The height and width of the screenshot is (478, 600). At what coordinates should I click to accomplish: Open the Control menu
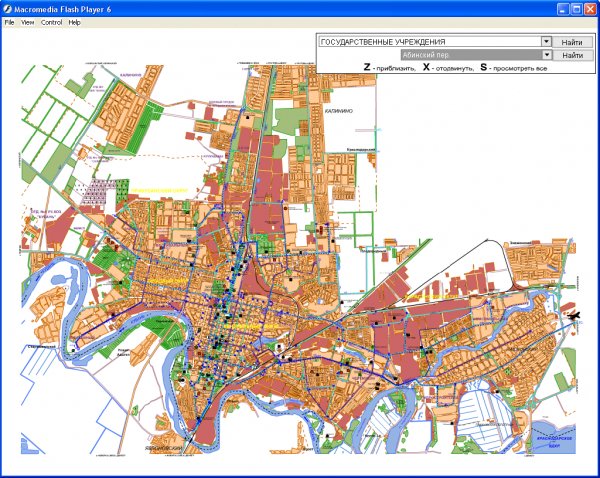tap(51, 23)
